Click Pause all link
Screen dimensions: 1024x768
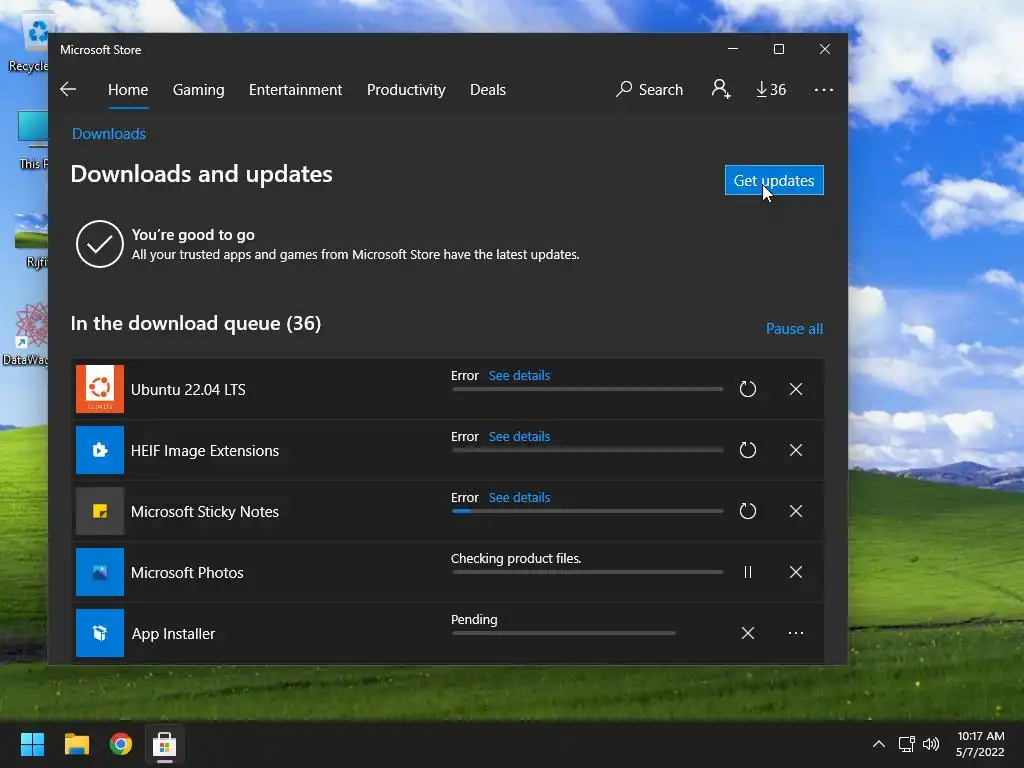pyautogui.click(x=794, y=328)
